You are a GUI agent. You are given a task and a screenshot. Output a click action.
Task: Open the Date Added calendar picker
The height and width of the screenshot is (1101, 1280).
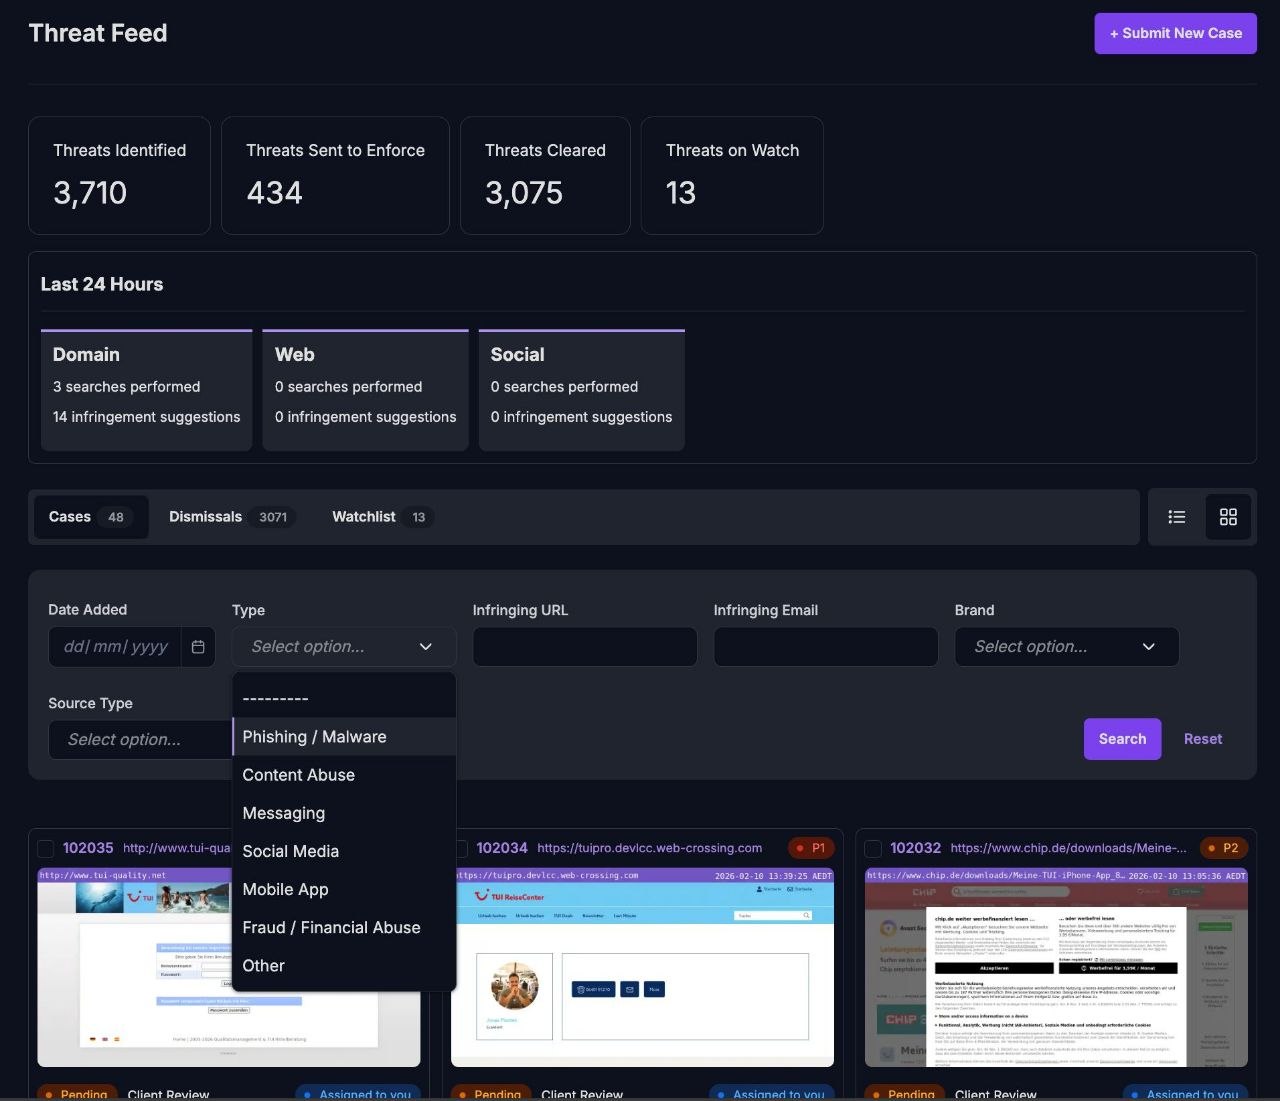pyautogui.click(x=198, y=647)
